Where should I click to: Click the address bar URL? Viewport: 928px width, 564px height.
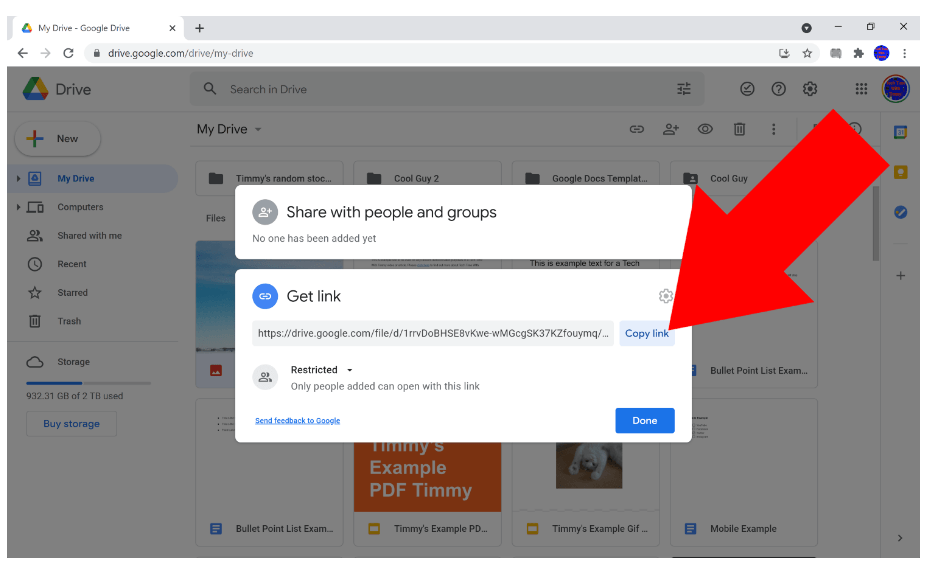click(x=181, y=53)
